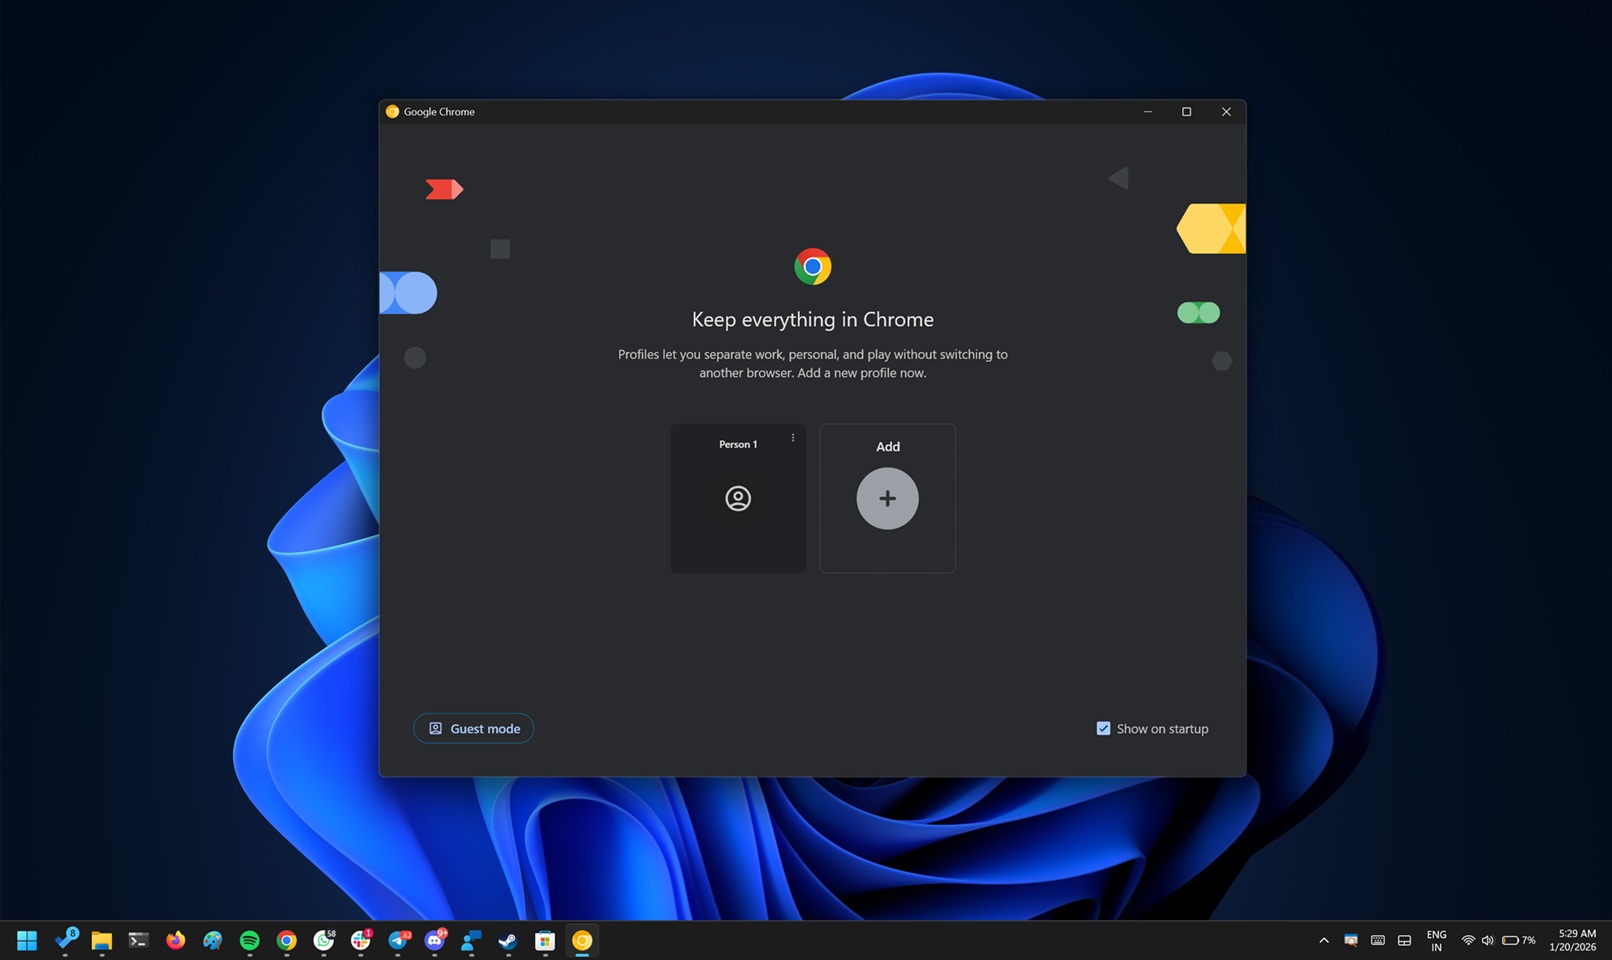Open WhatsApp from the taskbar

click(x=324, y=940)
